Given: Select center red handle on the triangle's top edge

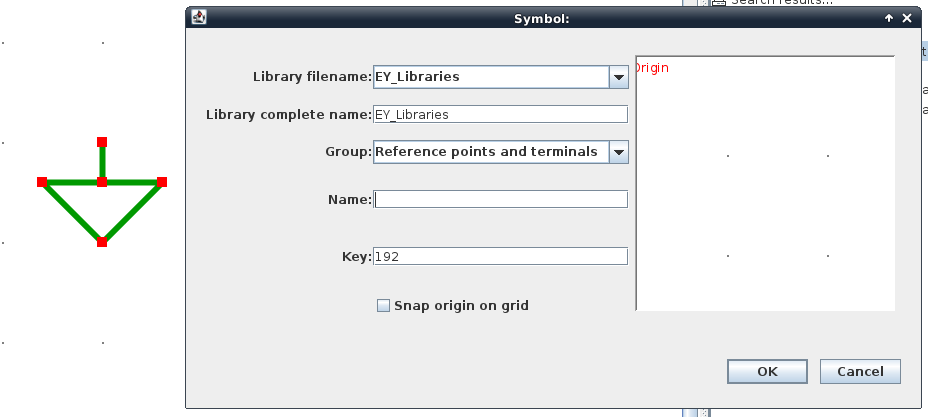Looking at the screenshot, I should coord(102,182).
